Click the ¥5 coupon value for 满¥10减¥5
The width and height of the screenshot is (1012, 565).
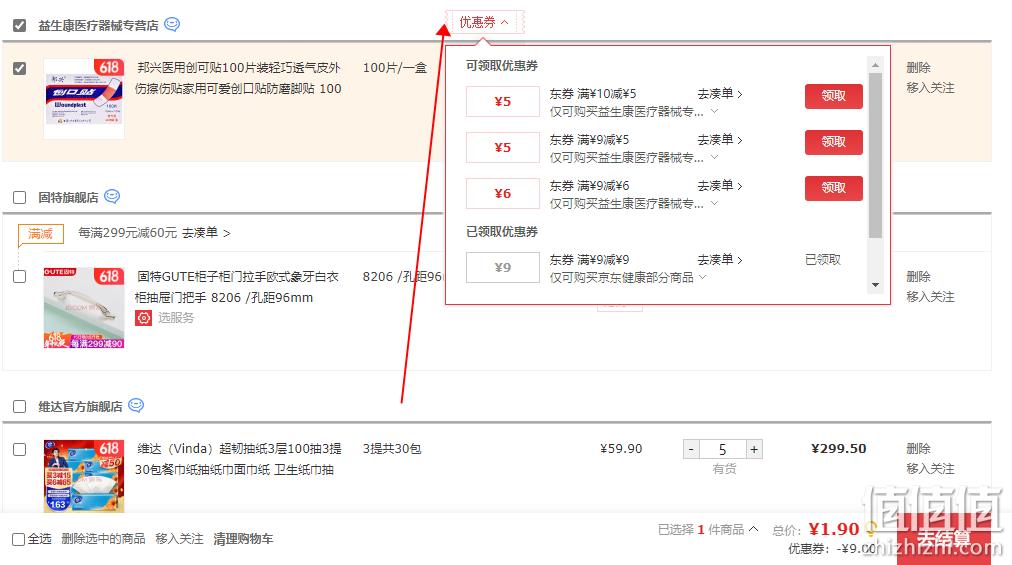[x=503, y=101]
